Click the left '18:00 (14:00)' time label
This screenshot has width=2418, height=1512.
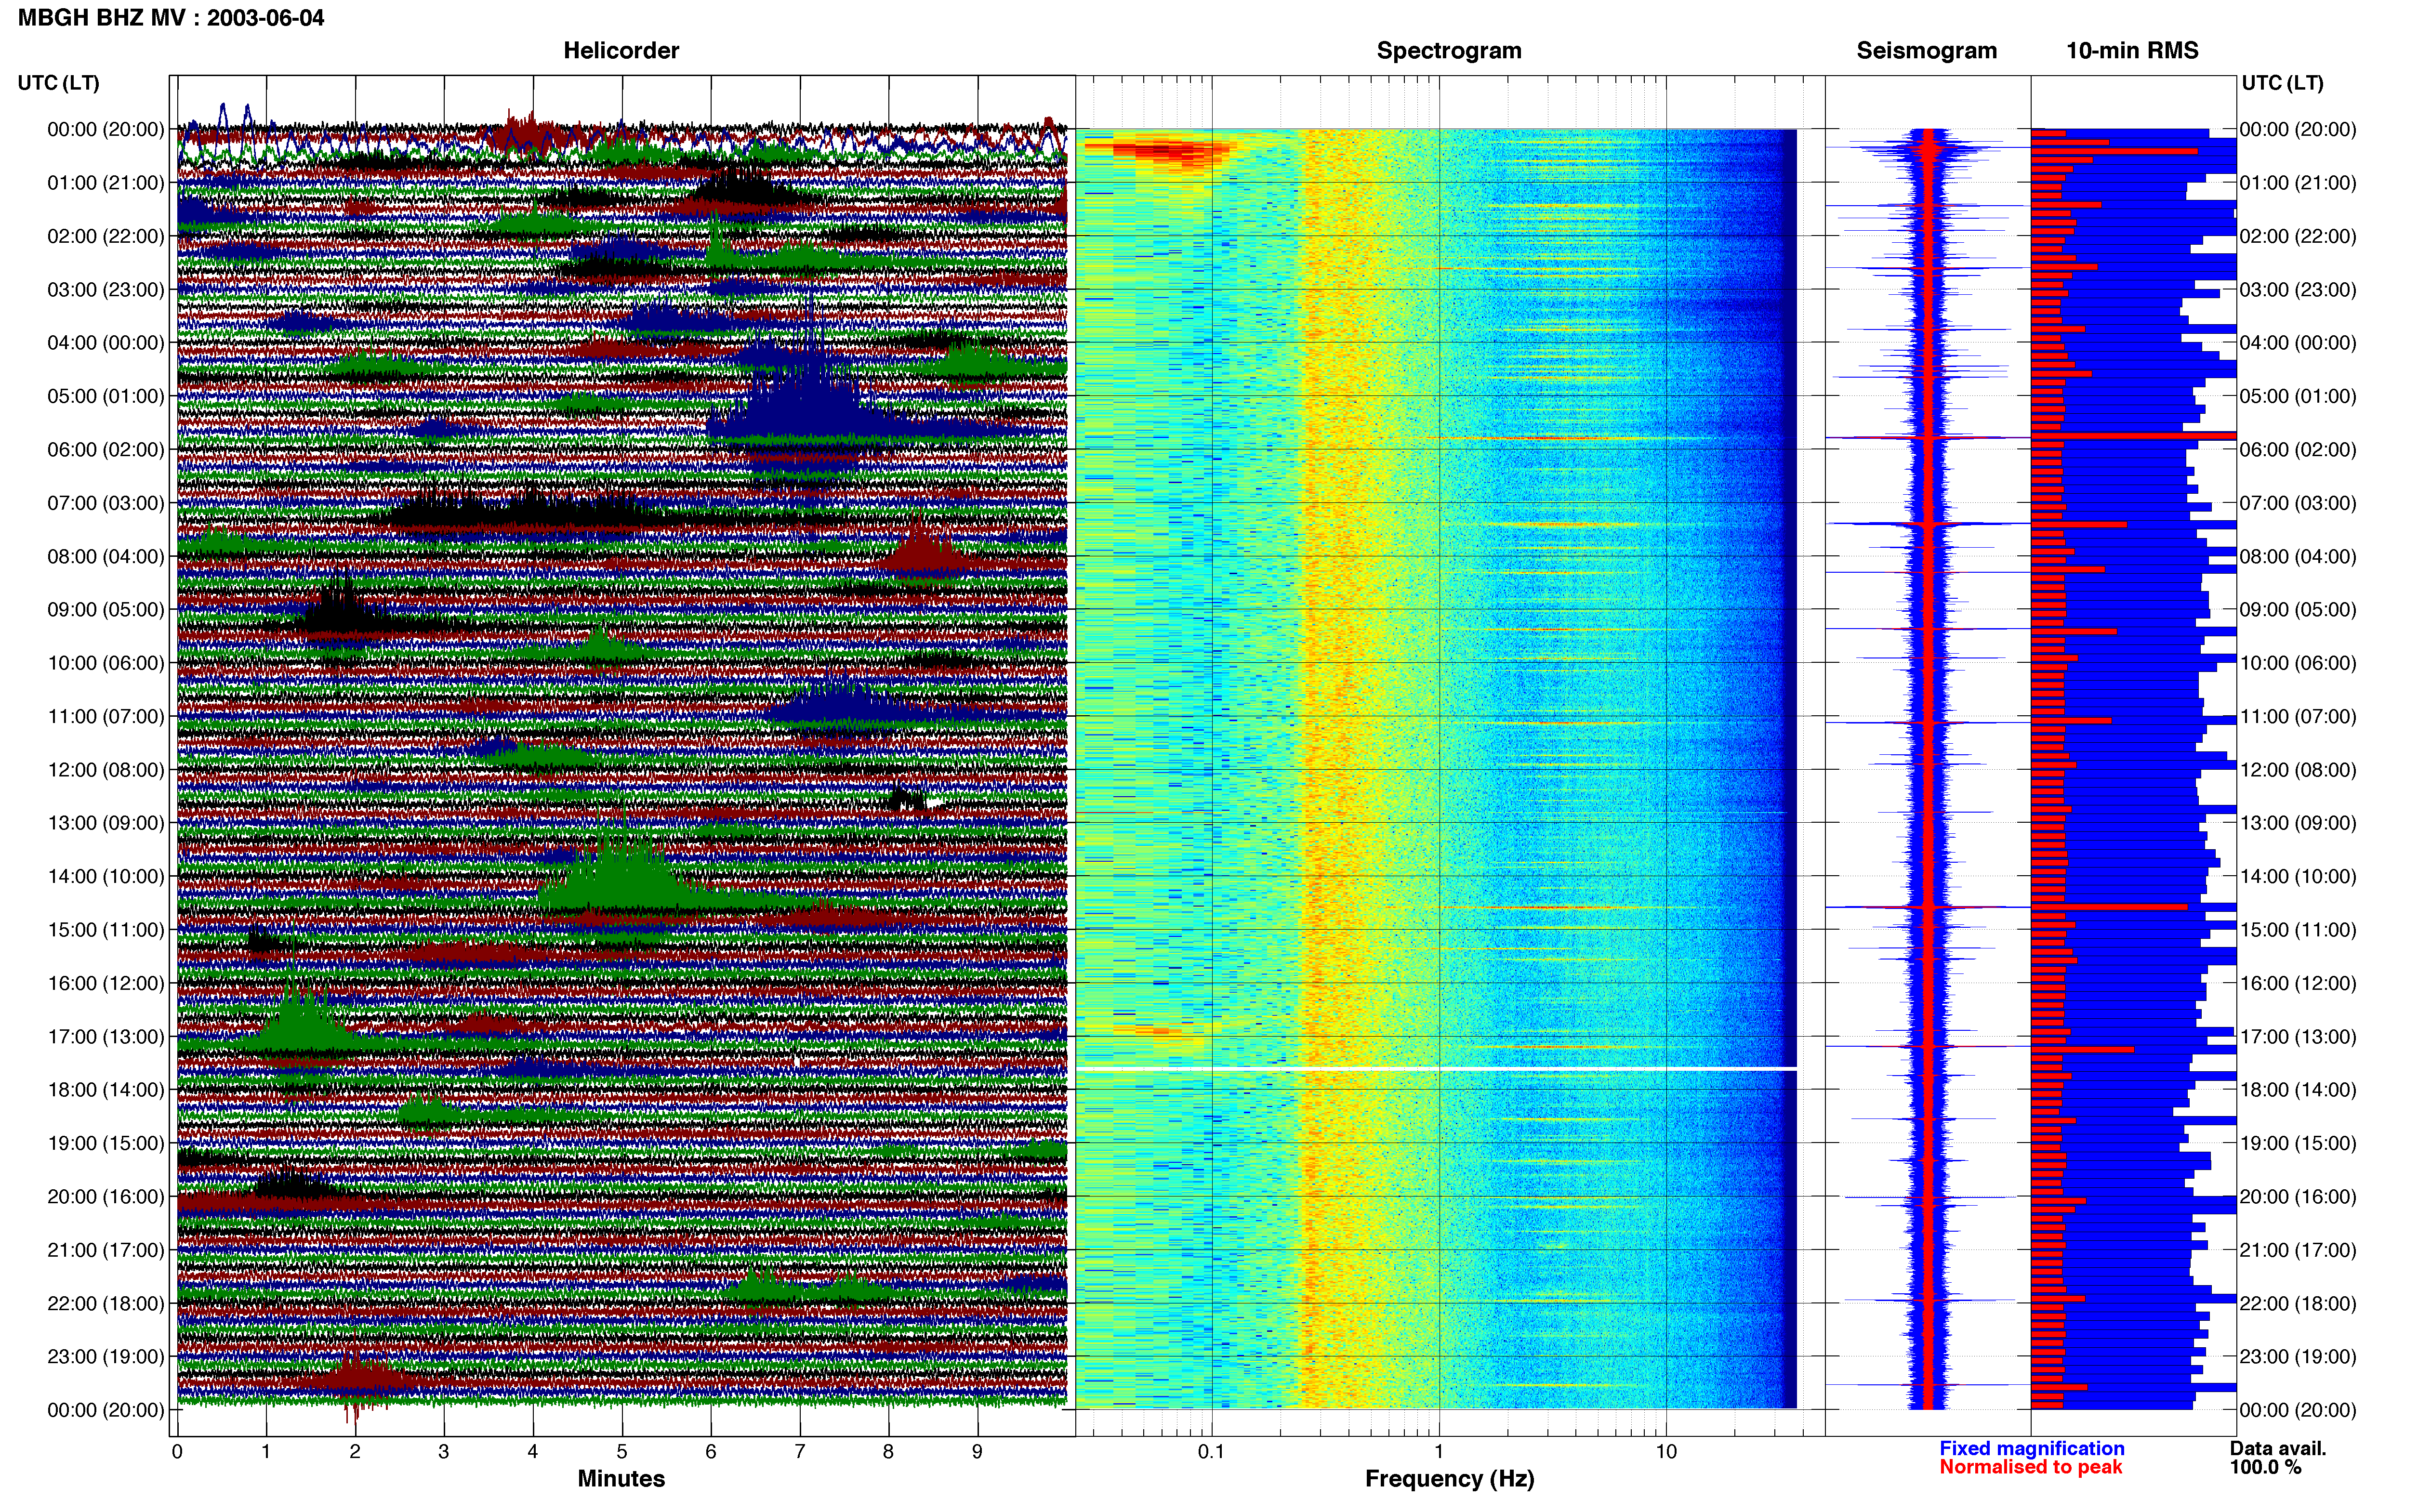105,1090
